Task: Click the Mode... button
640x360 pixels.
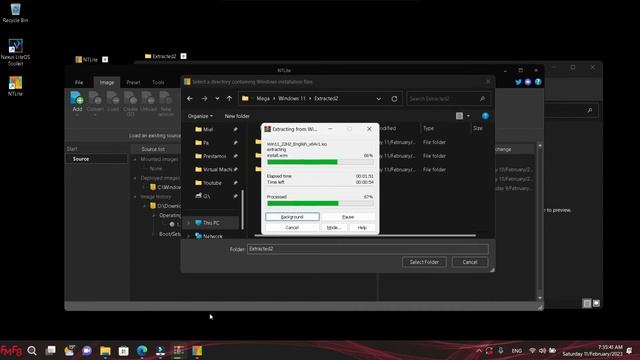Action: [x=334, y=227]
